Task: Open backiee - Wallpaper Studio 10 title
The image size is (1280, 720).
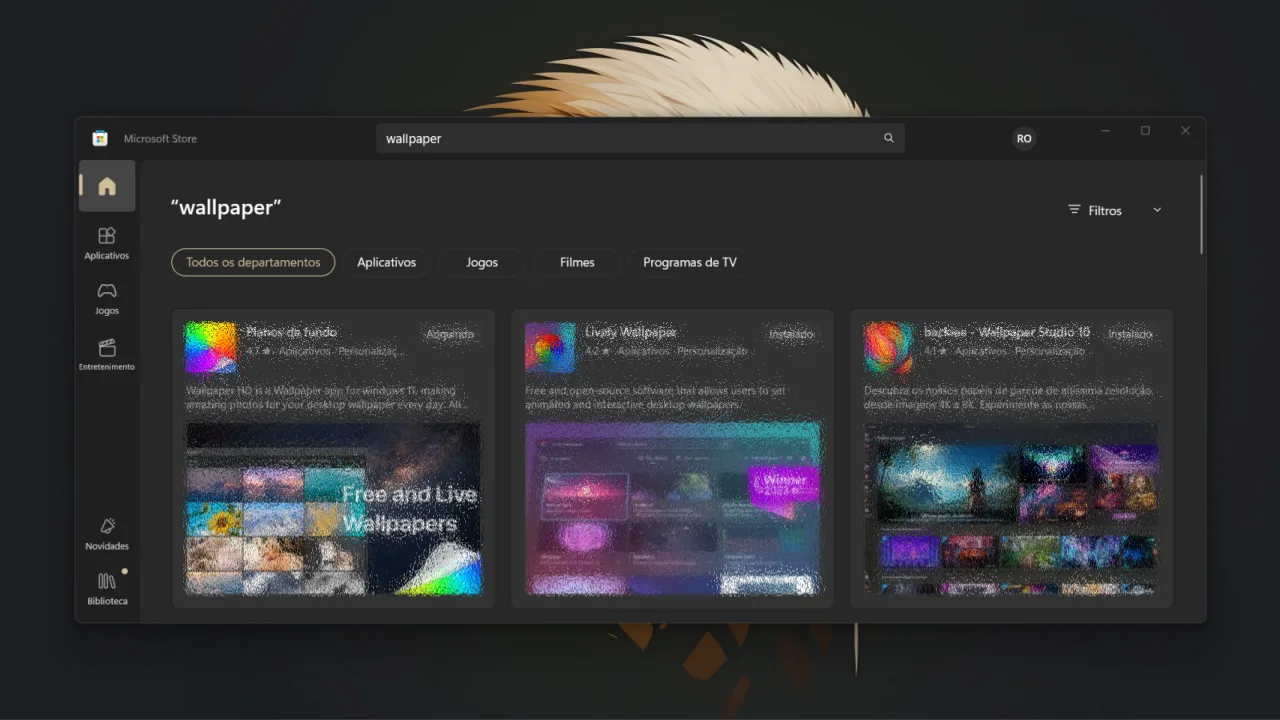Action: click(x=1007, y=332)
